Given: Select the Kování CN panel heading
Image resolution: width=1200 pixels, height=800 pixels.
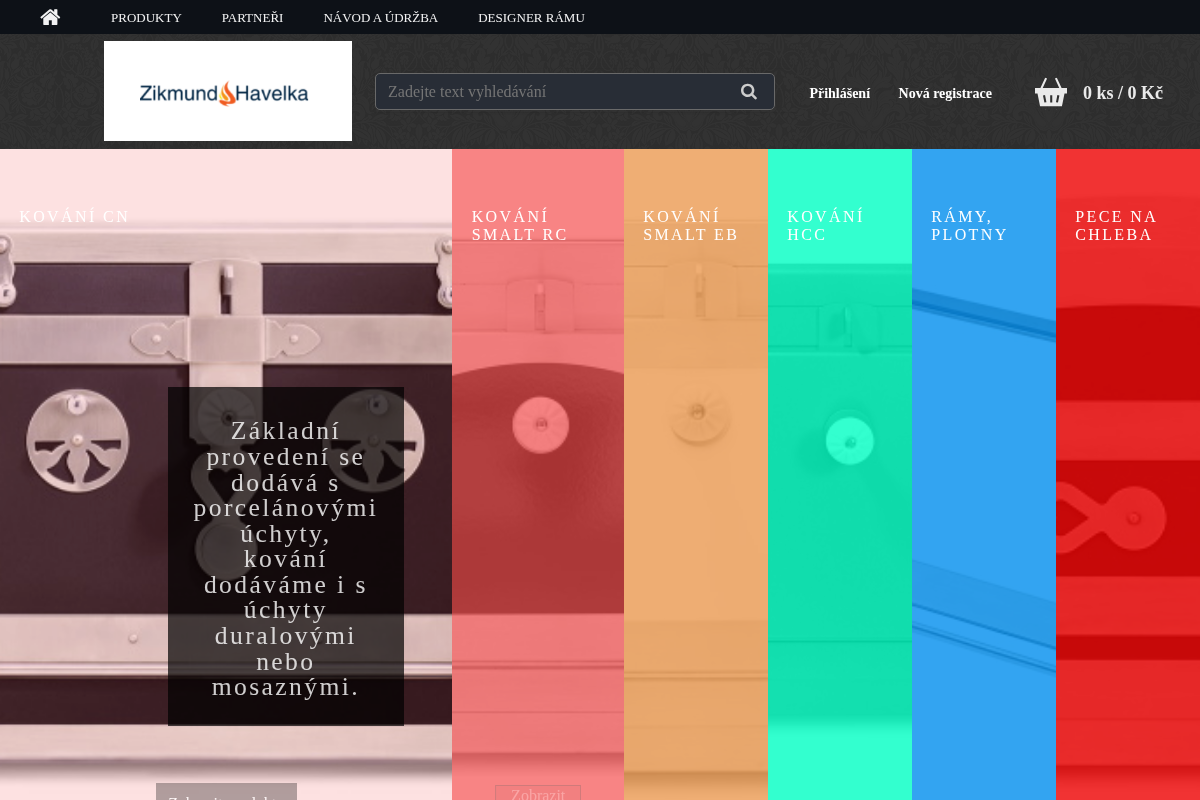Looking at the screenshot, I should pyautogui.click(x=75, y=217).
